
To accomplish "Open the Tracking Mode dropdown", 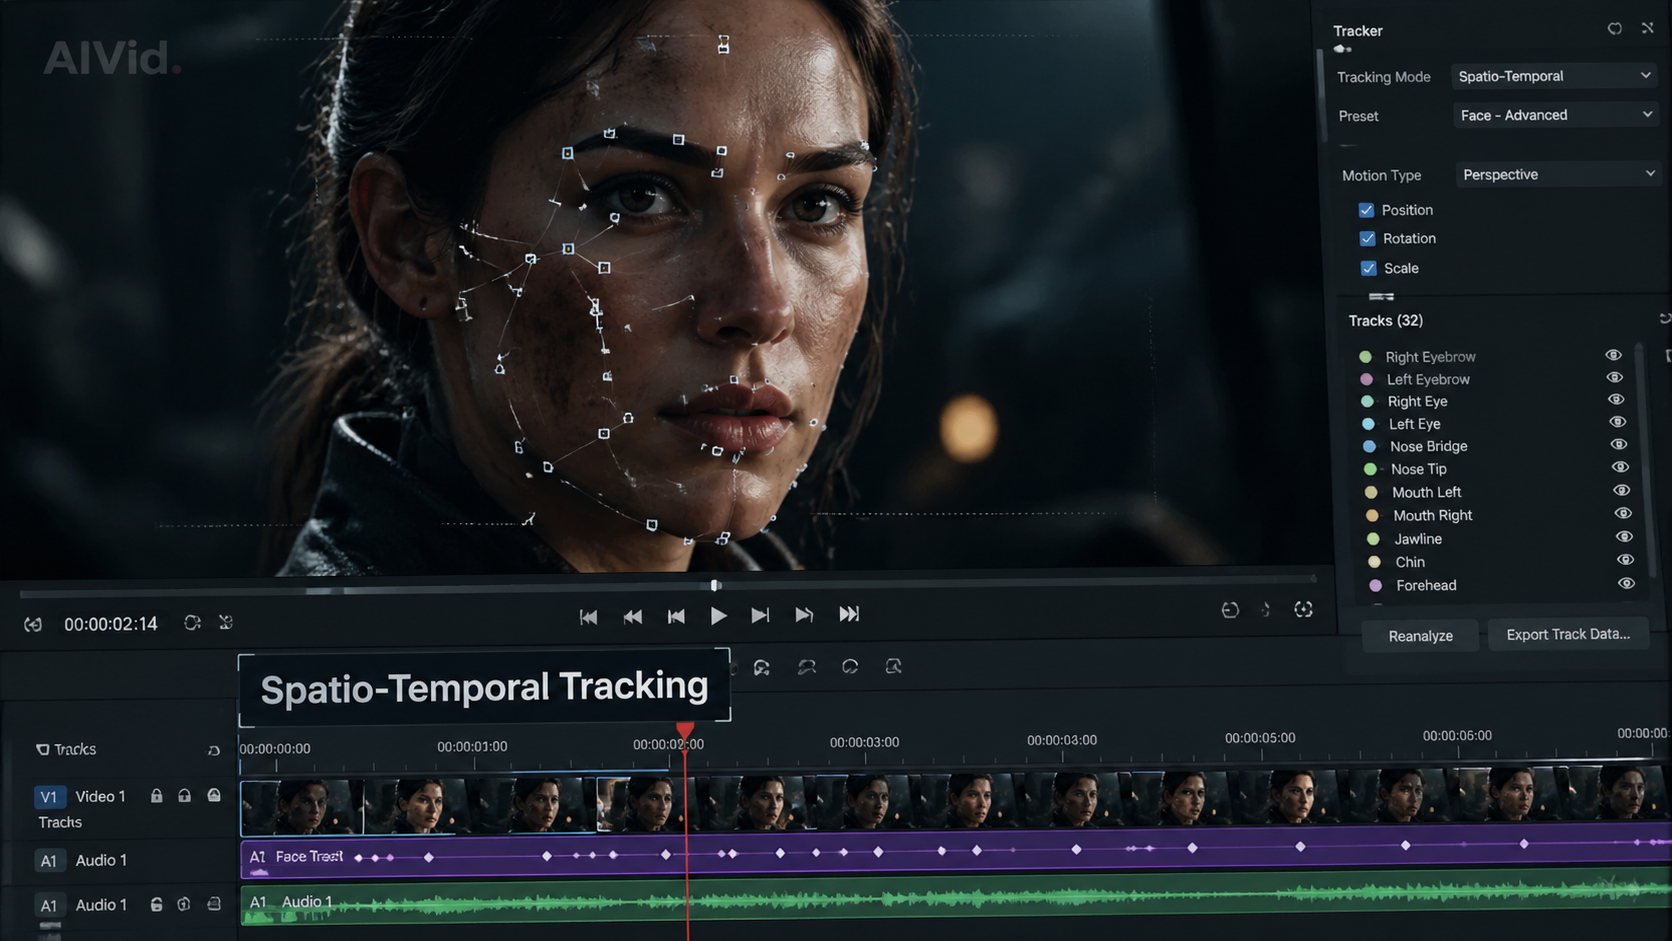I will (1554, 76).
